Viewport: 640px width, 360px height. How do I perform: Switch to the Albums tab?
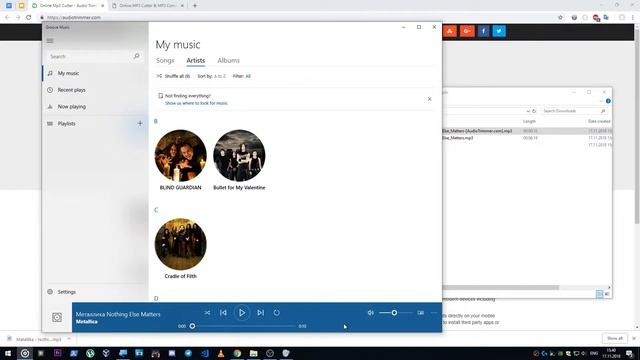[x=228, y=60]
